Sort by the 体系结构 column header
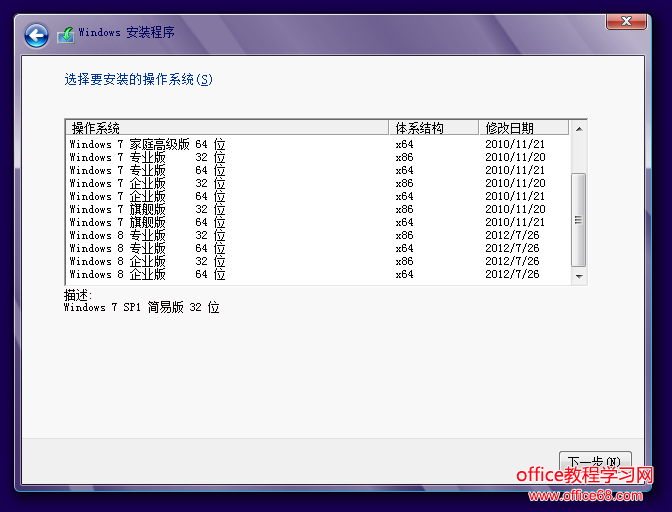The height and width of the screenshot is (512, 672). click(x=434, y=128)
